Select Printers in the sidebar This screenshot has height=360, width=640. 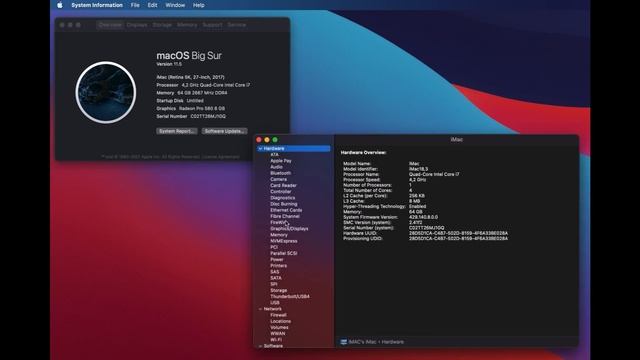pos(278,266)
